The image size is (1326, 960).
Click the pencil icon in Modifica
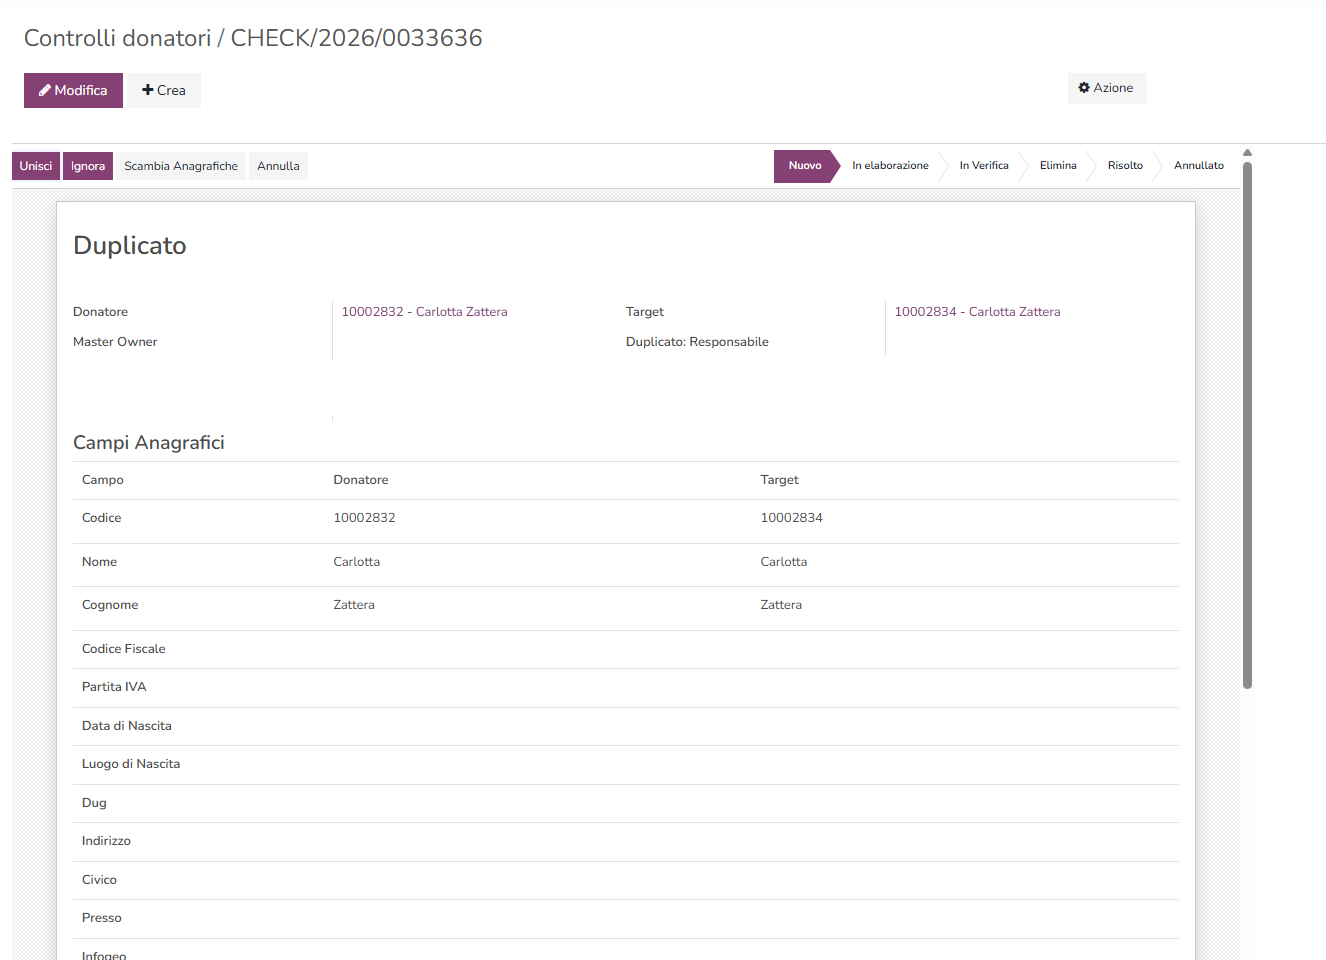(x=45, y=90)
